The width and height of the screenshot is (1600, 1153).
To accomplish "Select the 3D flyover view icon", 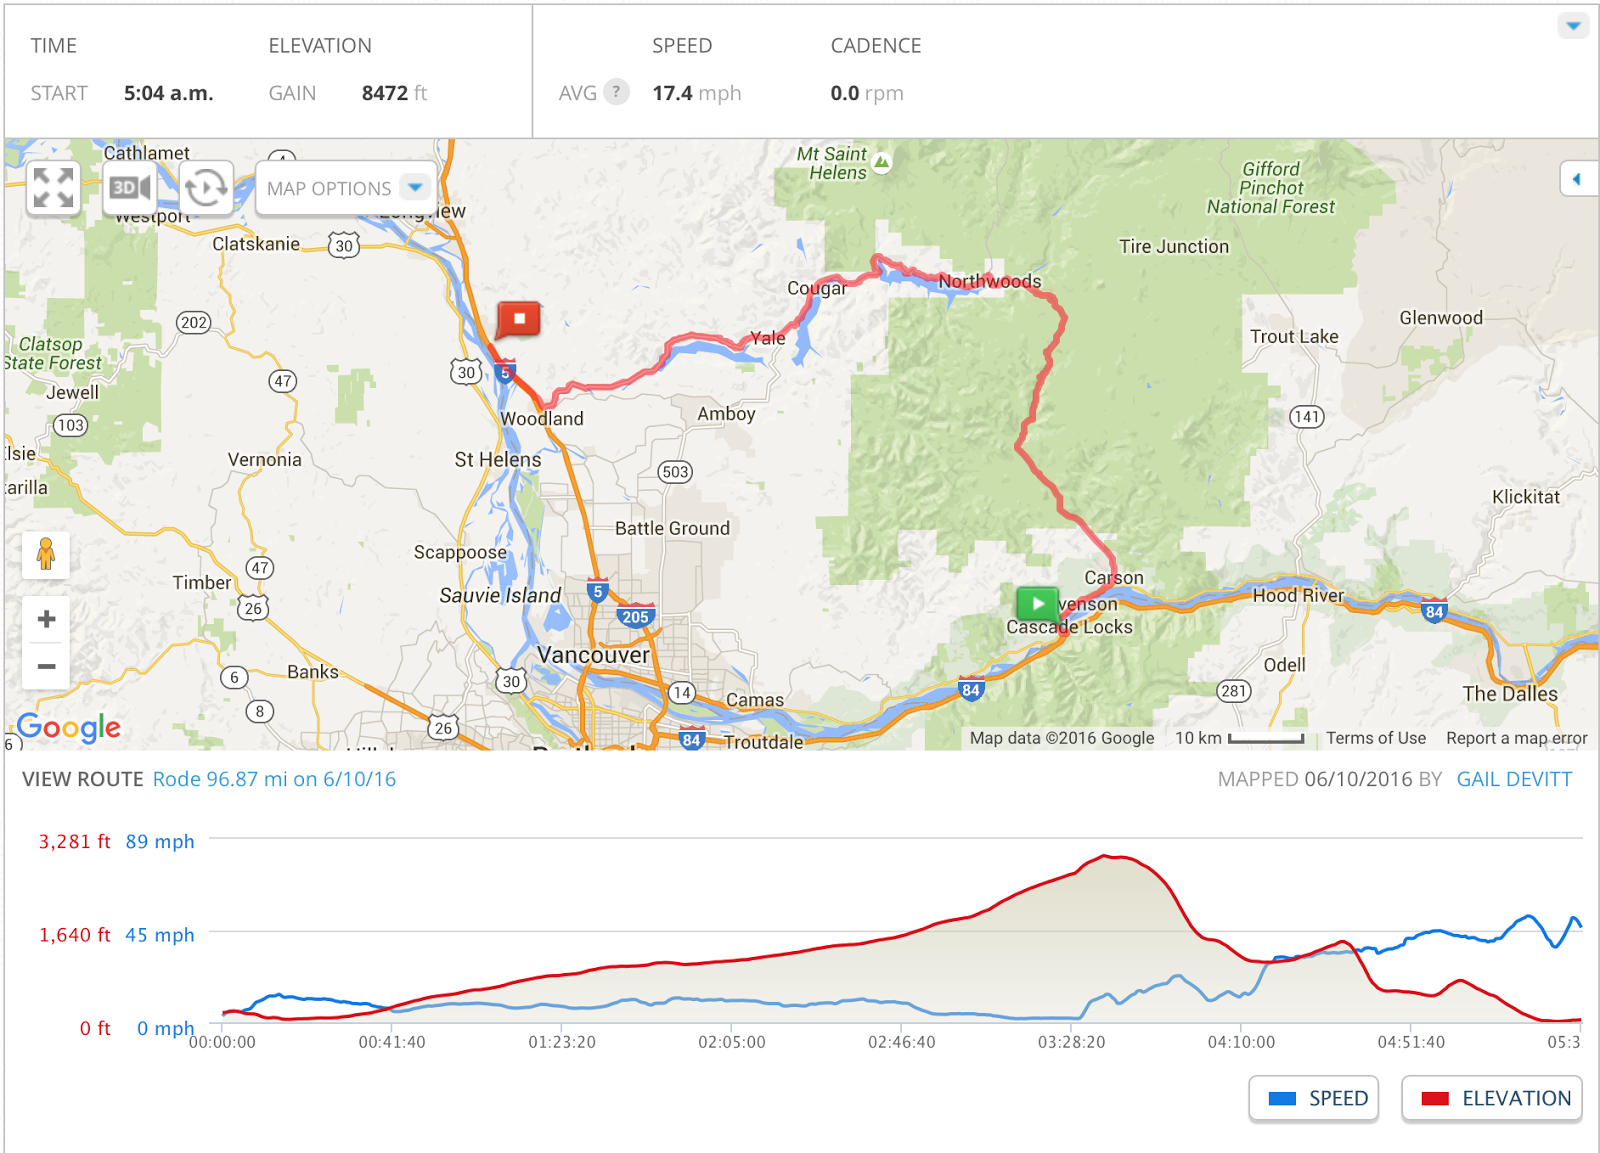I will [130, 187].
